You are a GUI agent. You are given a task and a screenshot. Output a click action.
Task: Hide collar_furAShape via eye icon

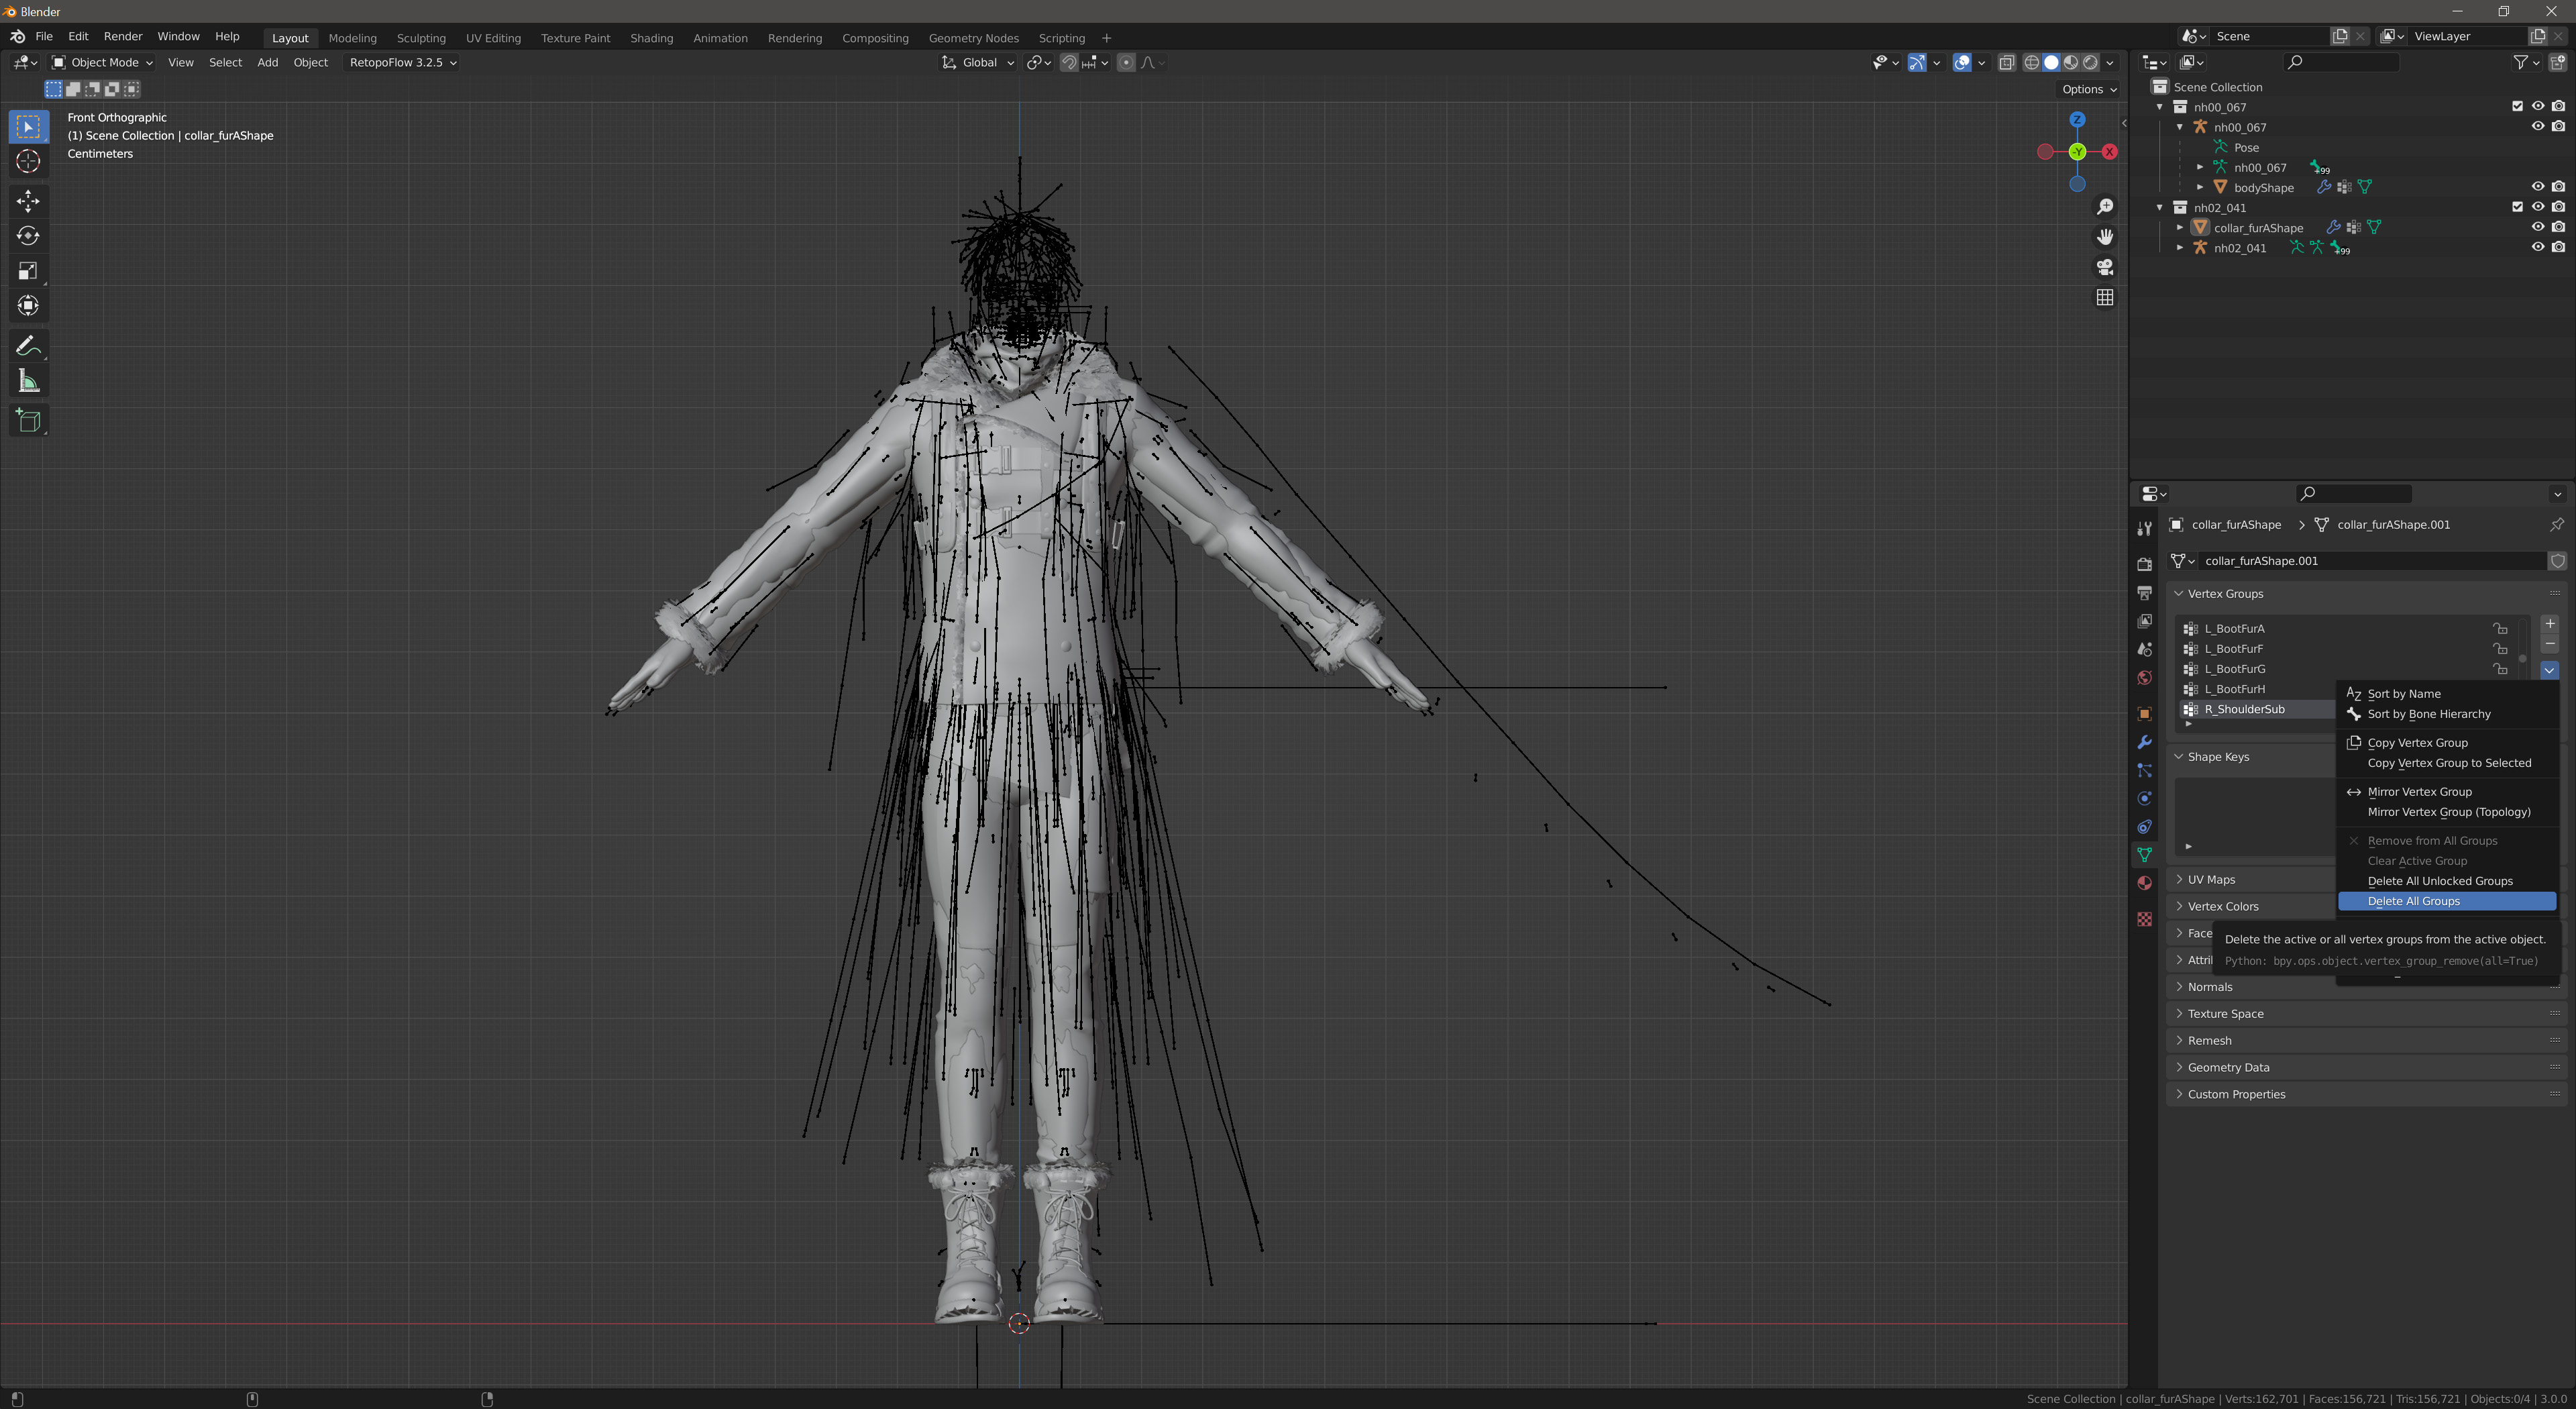(2537, 227)
